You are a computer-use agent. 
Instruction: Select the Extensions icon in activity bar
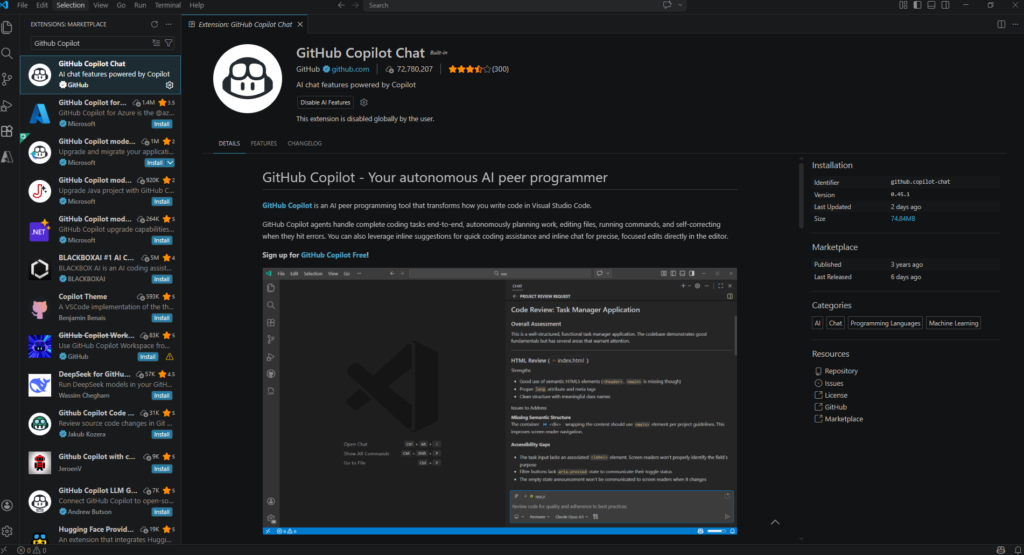(7, 131)
